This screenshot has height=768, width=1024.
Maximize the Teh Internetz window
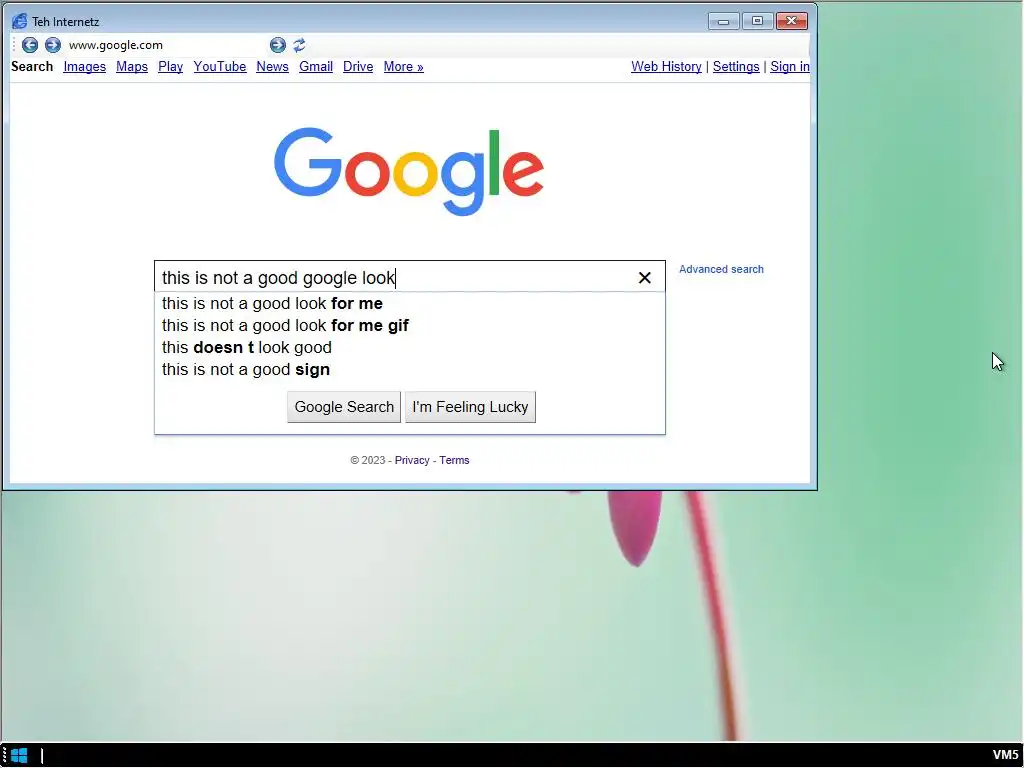pos(758,21)
